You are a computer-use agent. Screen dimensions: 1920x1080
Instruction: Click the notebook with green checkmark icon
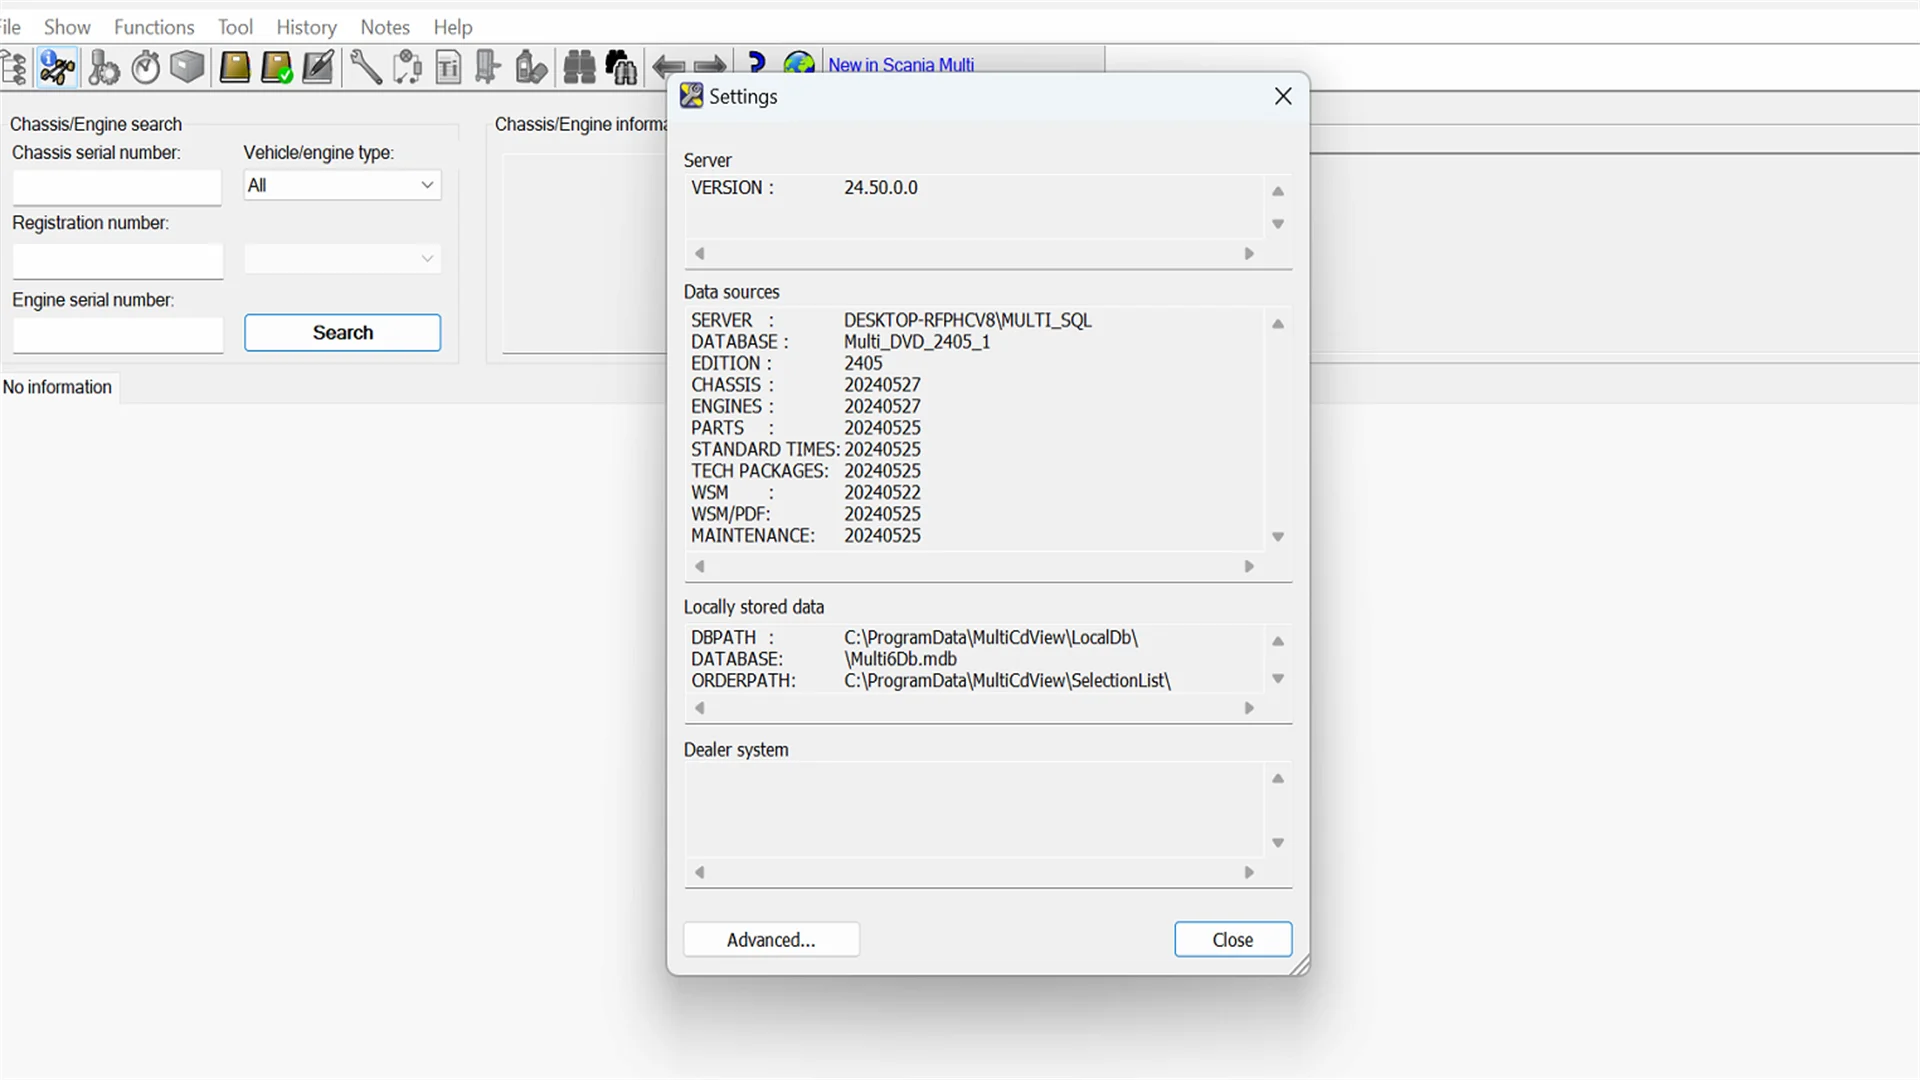[x=276, y=67]
